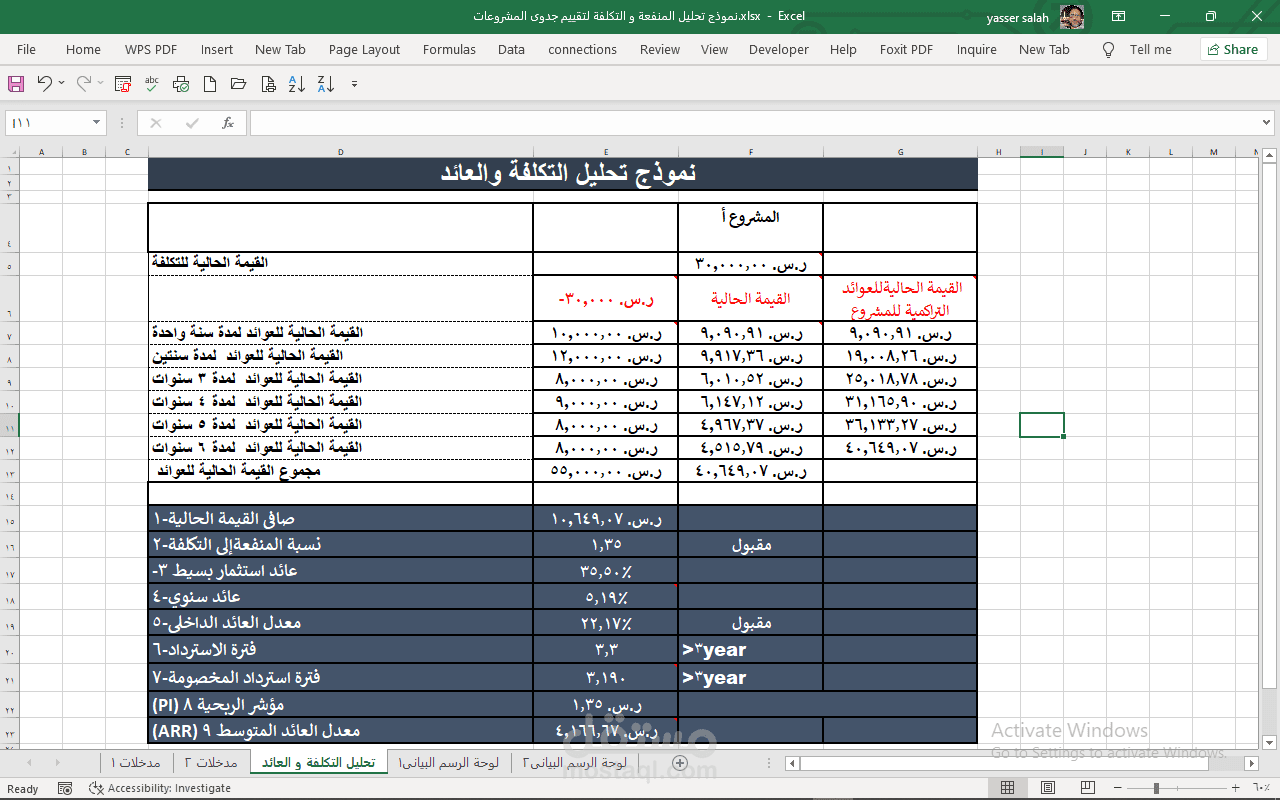Click the form/macro icon beside Redo
The height and width of the screenshot is (800, 1280).
point(123,84)
